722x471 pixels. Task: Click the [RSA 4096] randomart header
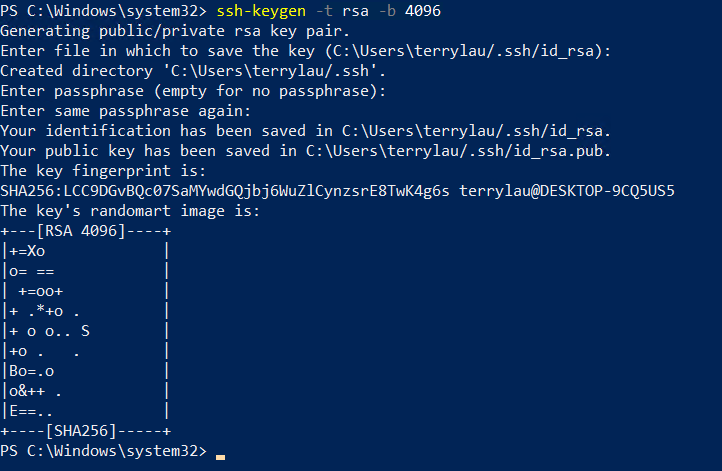pos(81,231)
